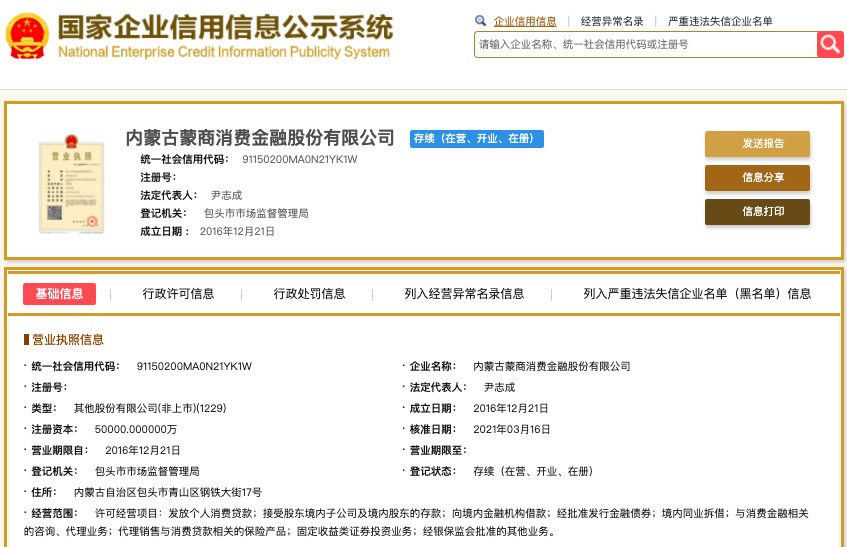This screenshot has width=847, height=547.
Task: Click company type 其他股份有限公司(非上市)(1229)
Action: coord(150,408)
